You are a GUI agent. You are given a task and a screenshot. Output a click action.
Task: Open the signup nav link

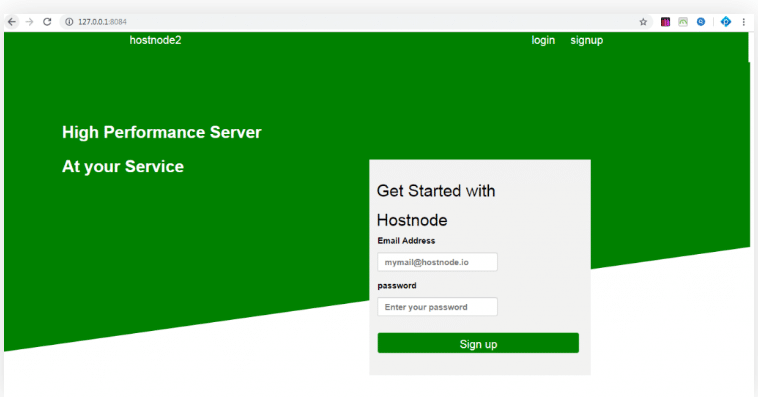point(586,41)
